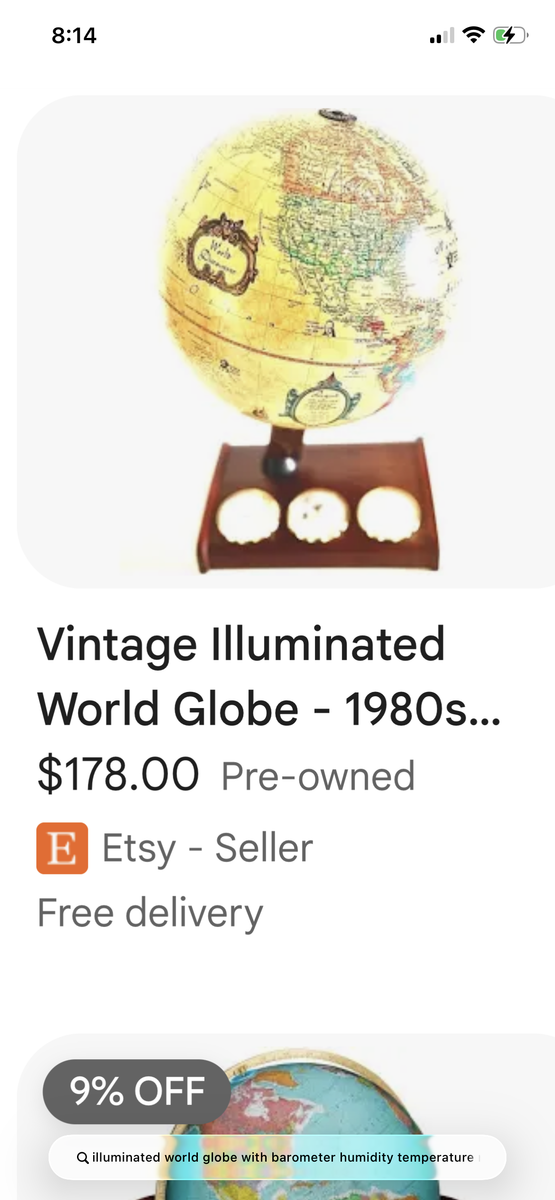Click the left gauge dial on globe base
The height and width of the screenshot is (1200, 555).
[249, 518]
